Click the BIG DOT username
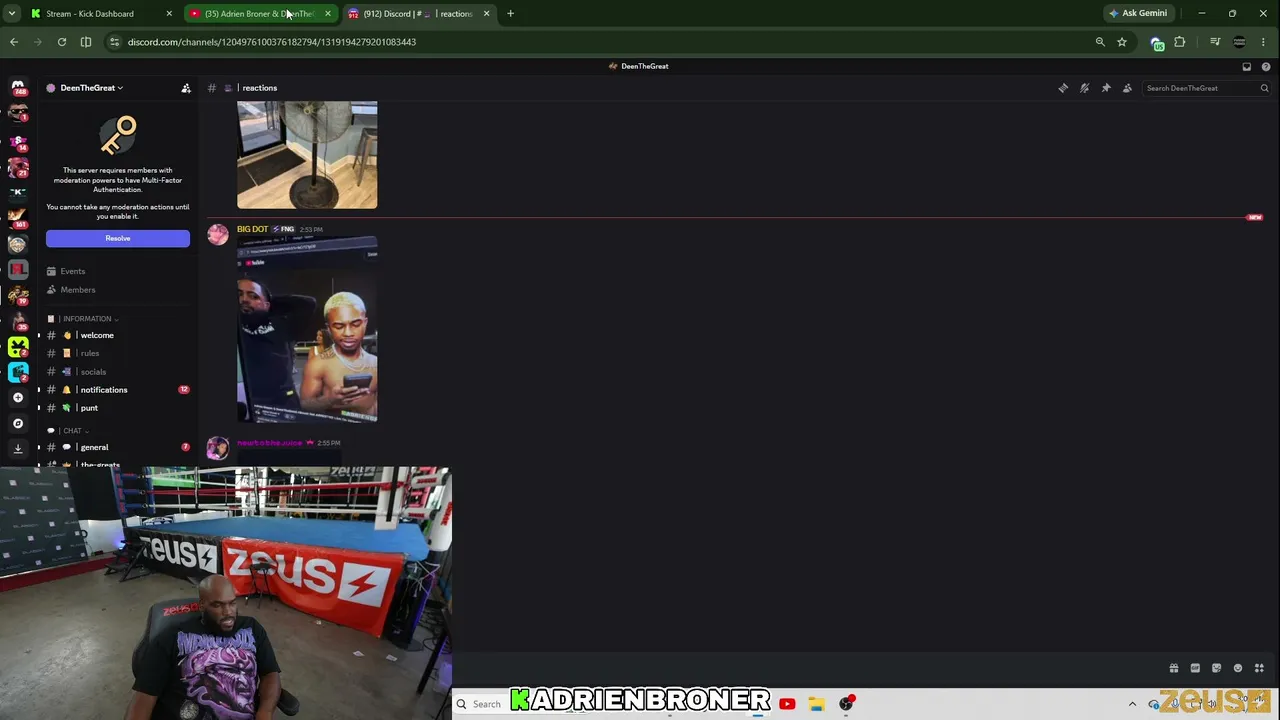 click(x=252, y=229)
